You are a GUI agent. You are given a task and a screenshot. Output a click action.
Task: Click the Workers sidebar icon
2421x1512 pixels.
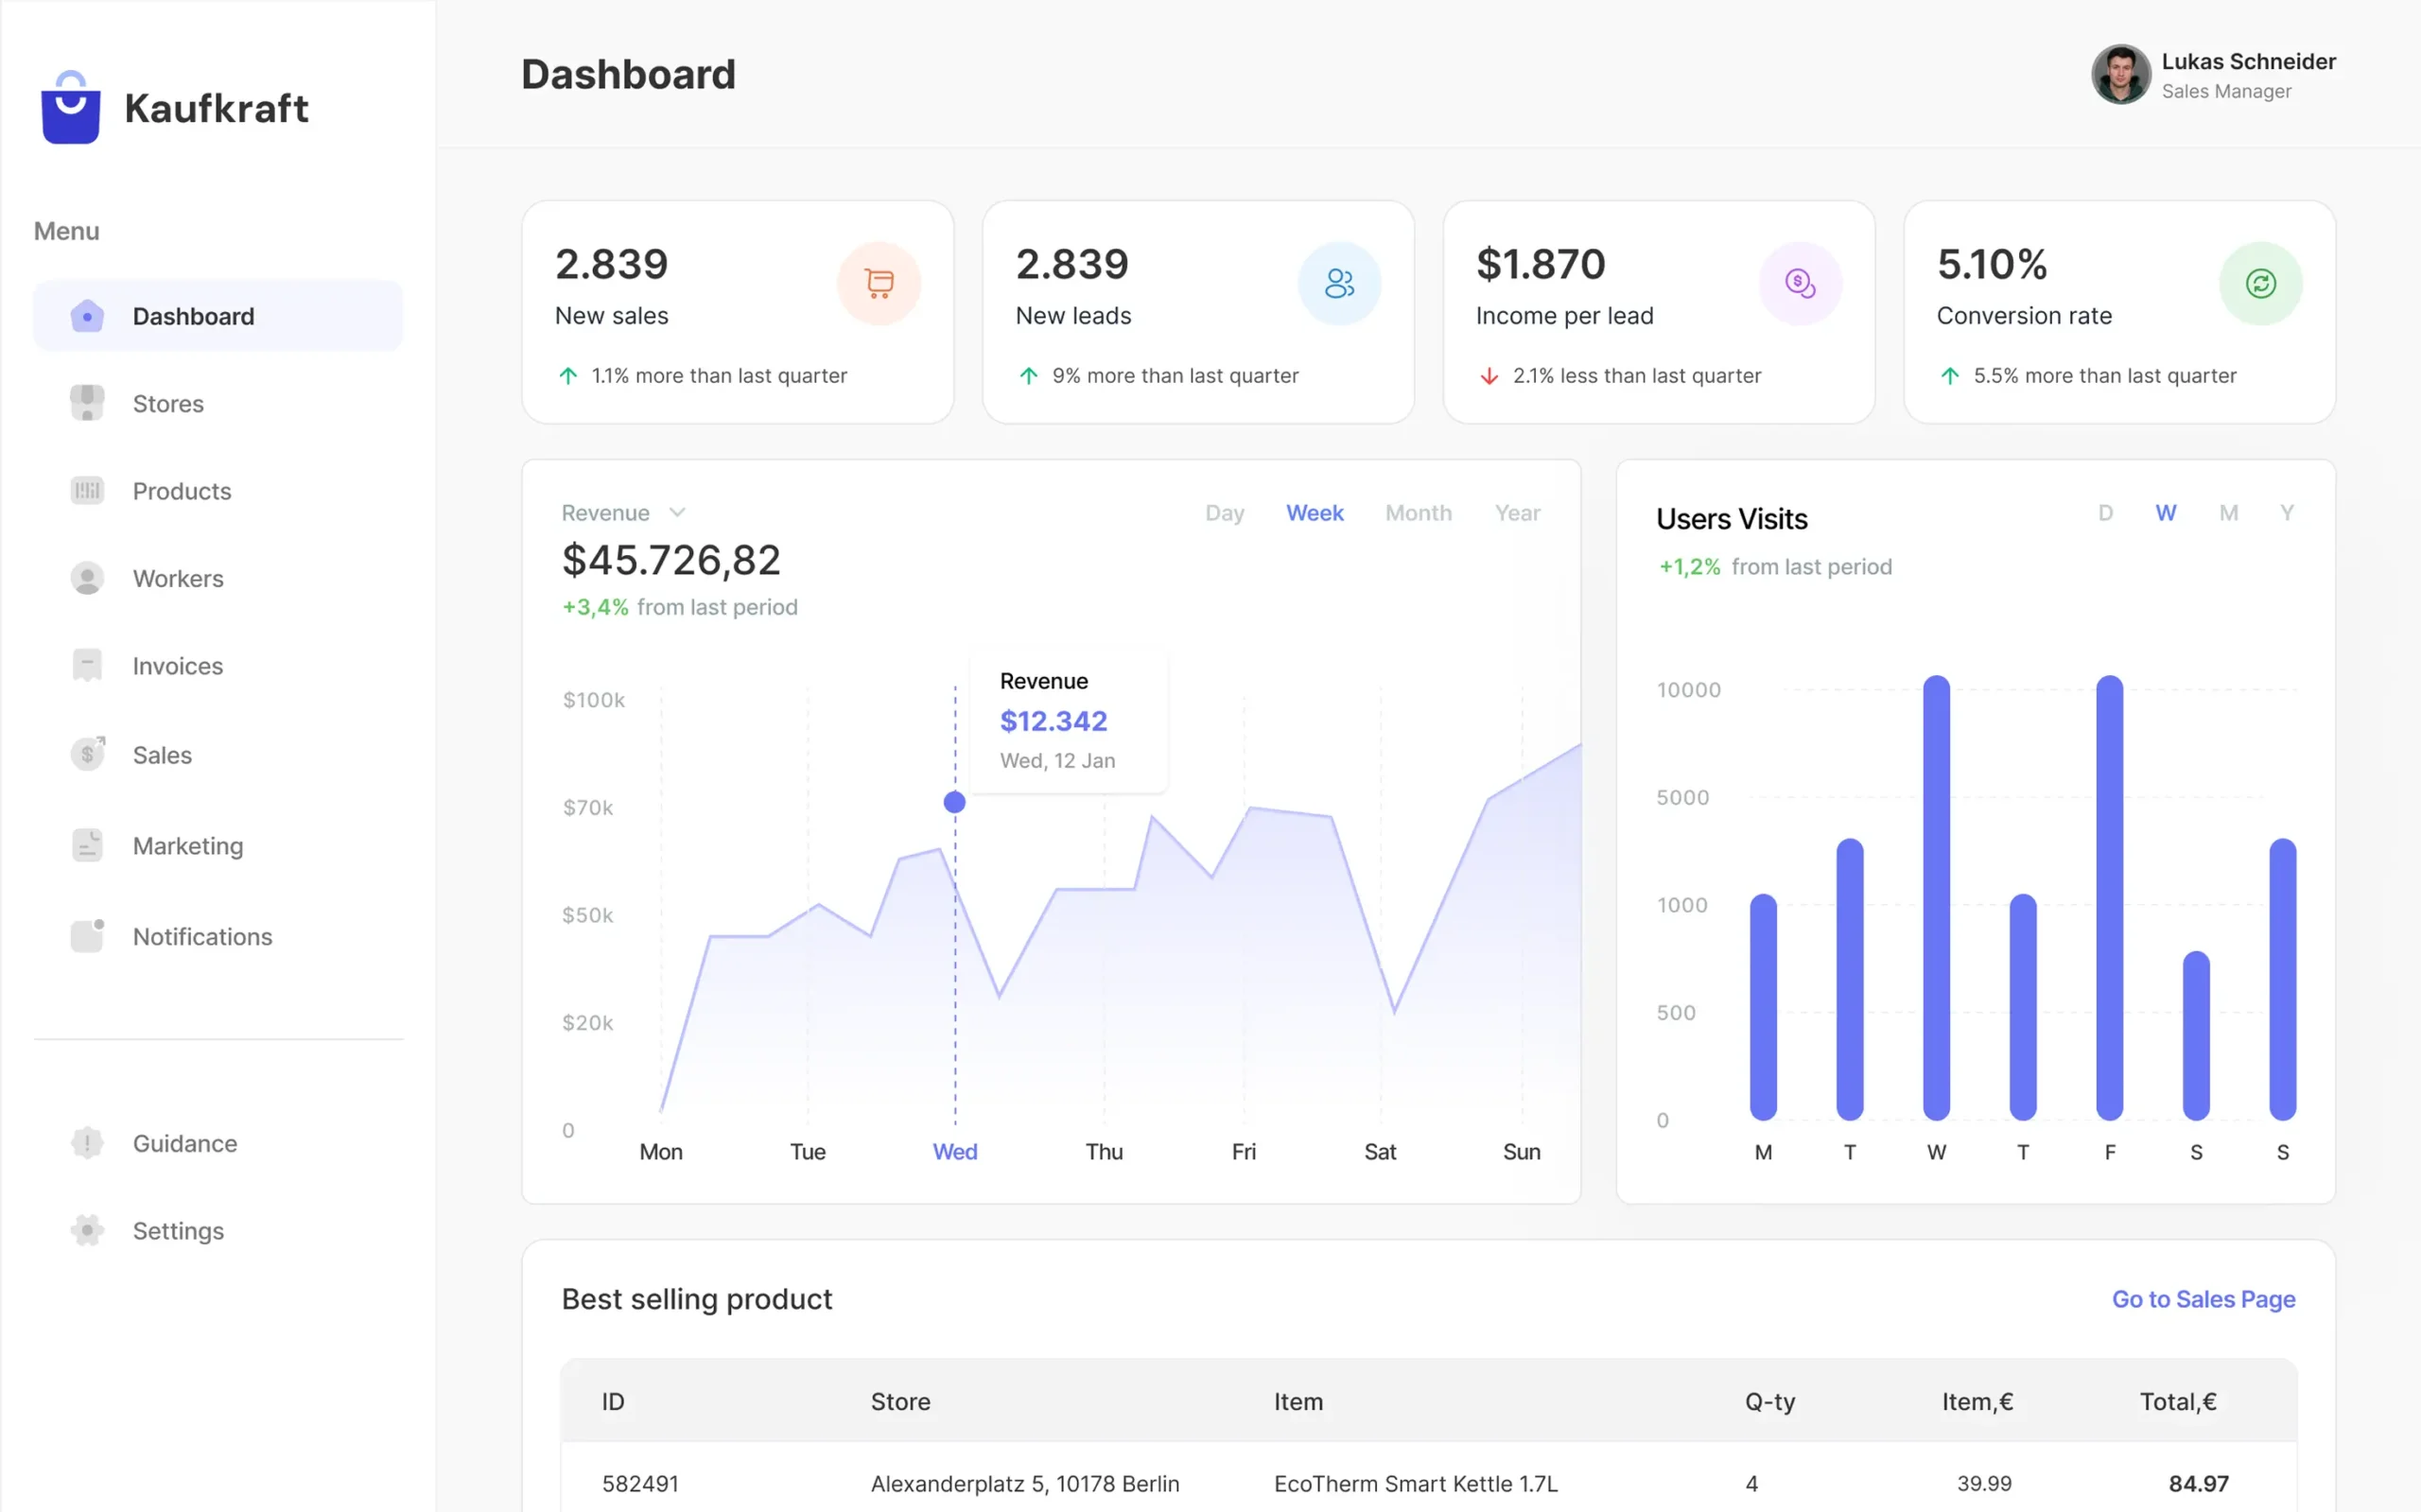pyautogui.click(x=88, y=578)
